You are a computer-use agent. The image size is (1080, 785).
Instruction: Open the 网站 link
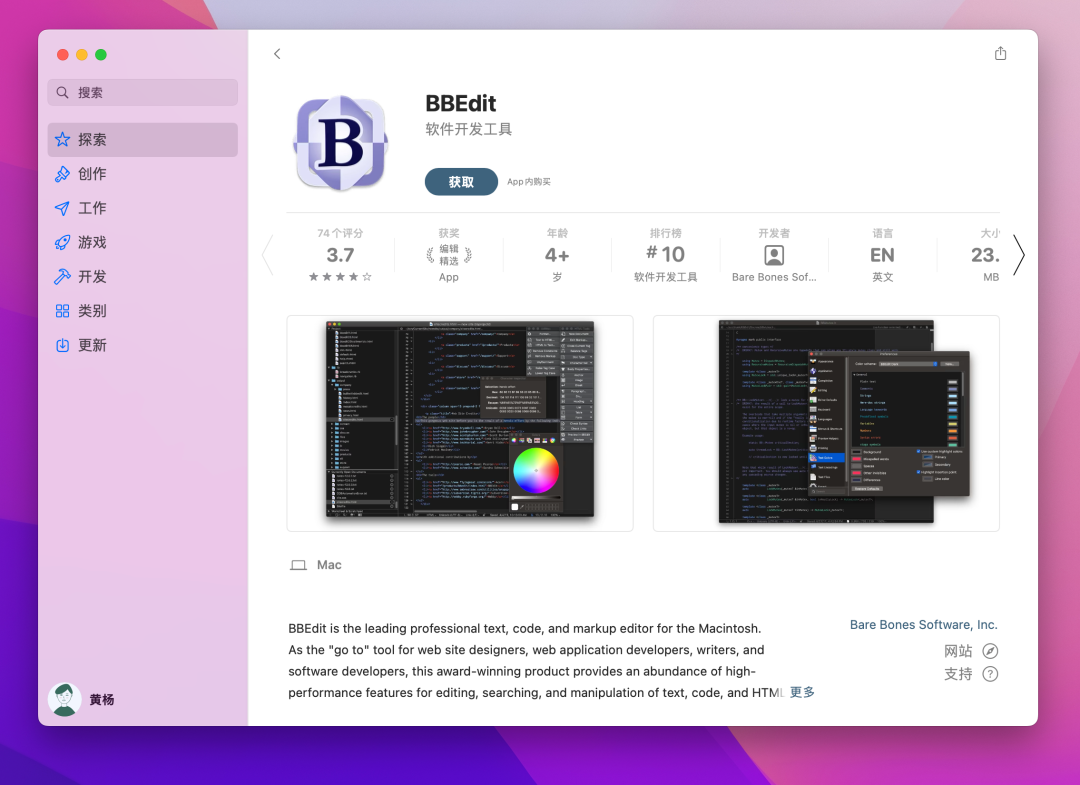pos(958,651)
